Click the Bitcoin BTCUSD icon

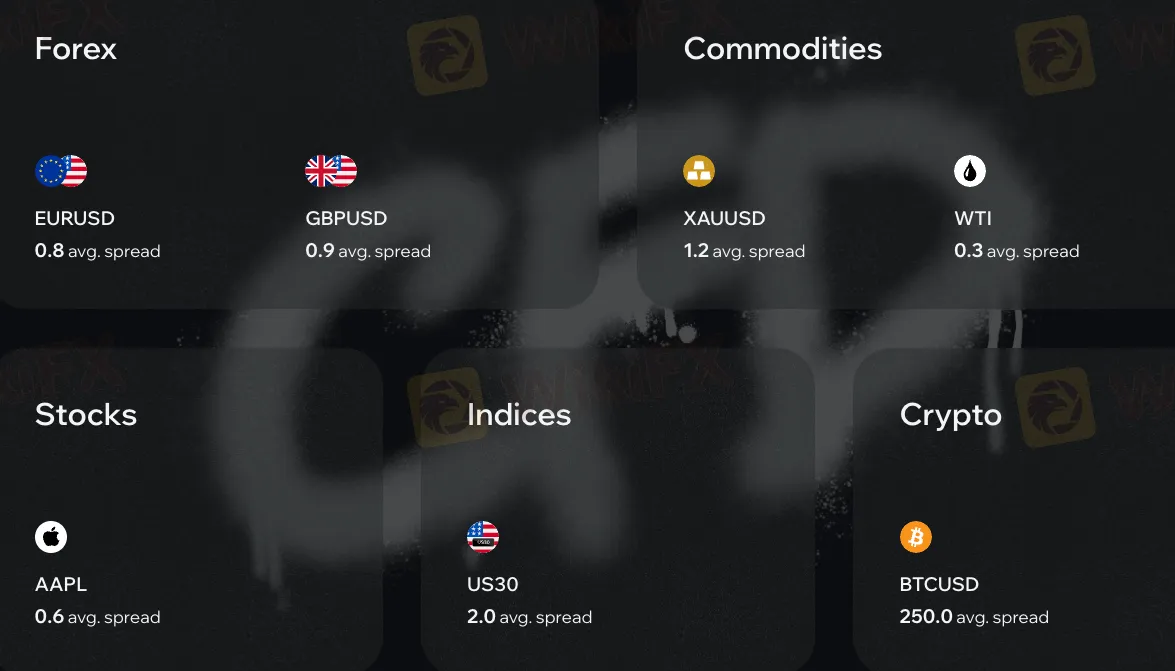(x=916, y=537)
